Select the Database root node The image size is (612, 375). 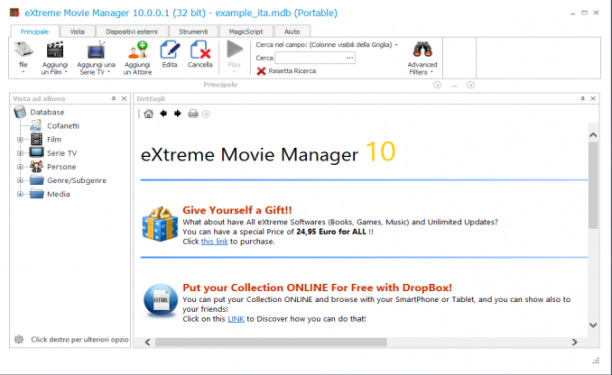point(47,112)
